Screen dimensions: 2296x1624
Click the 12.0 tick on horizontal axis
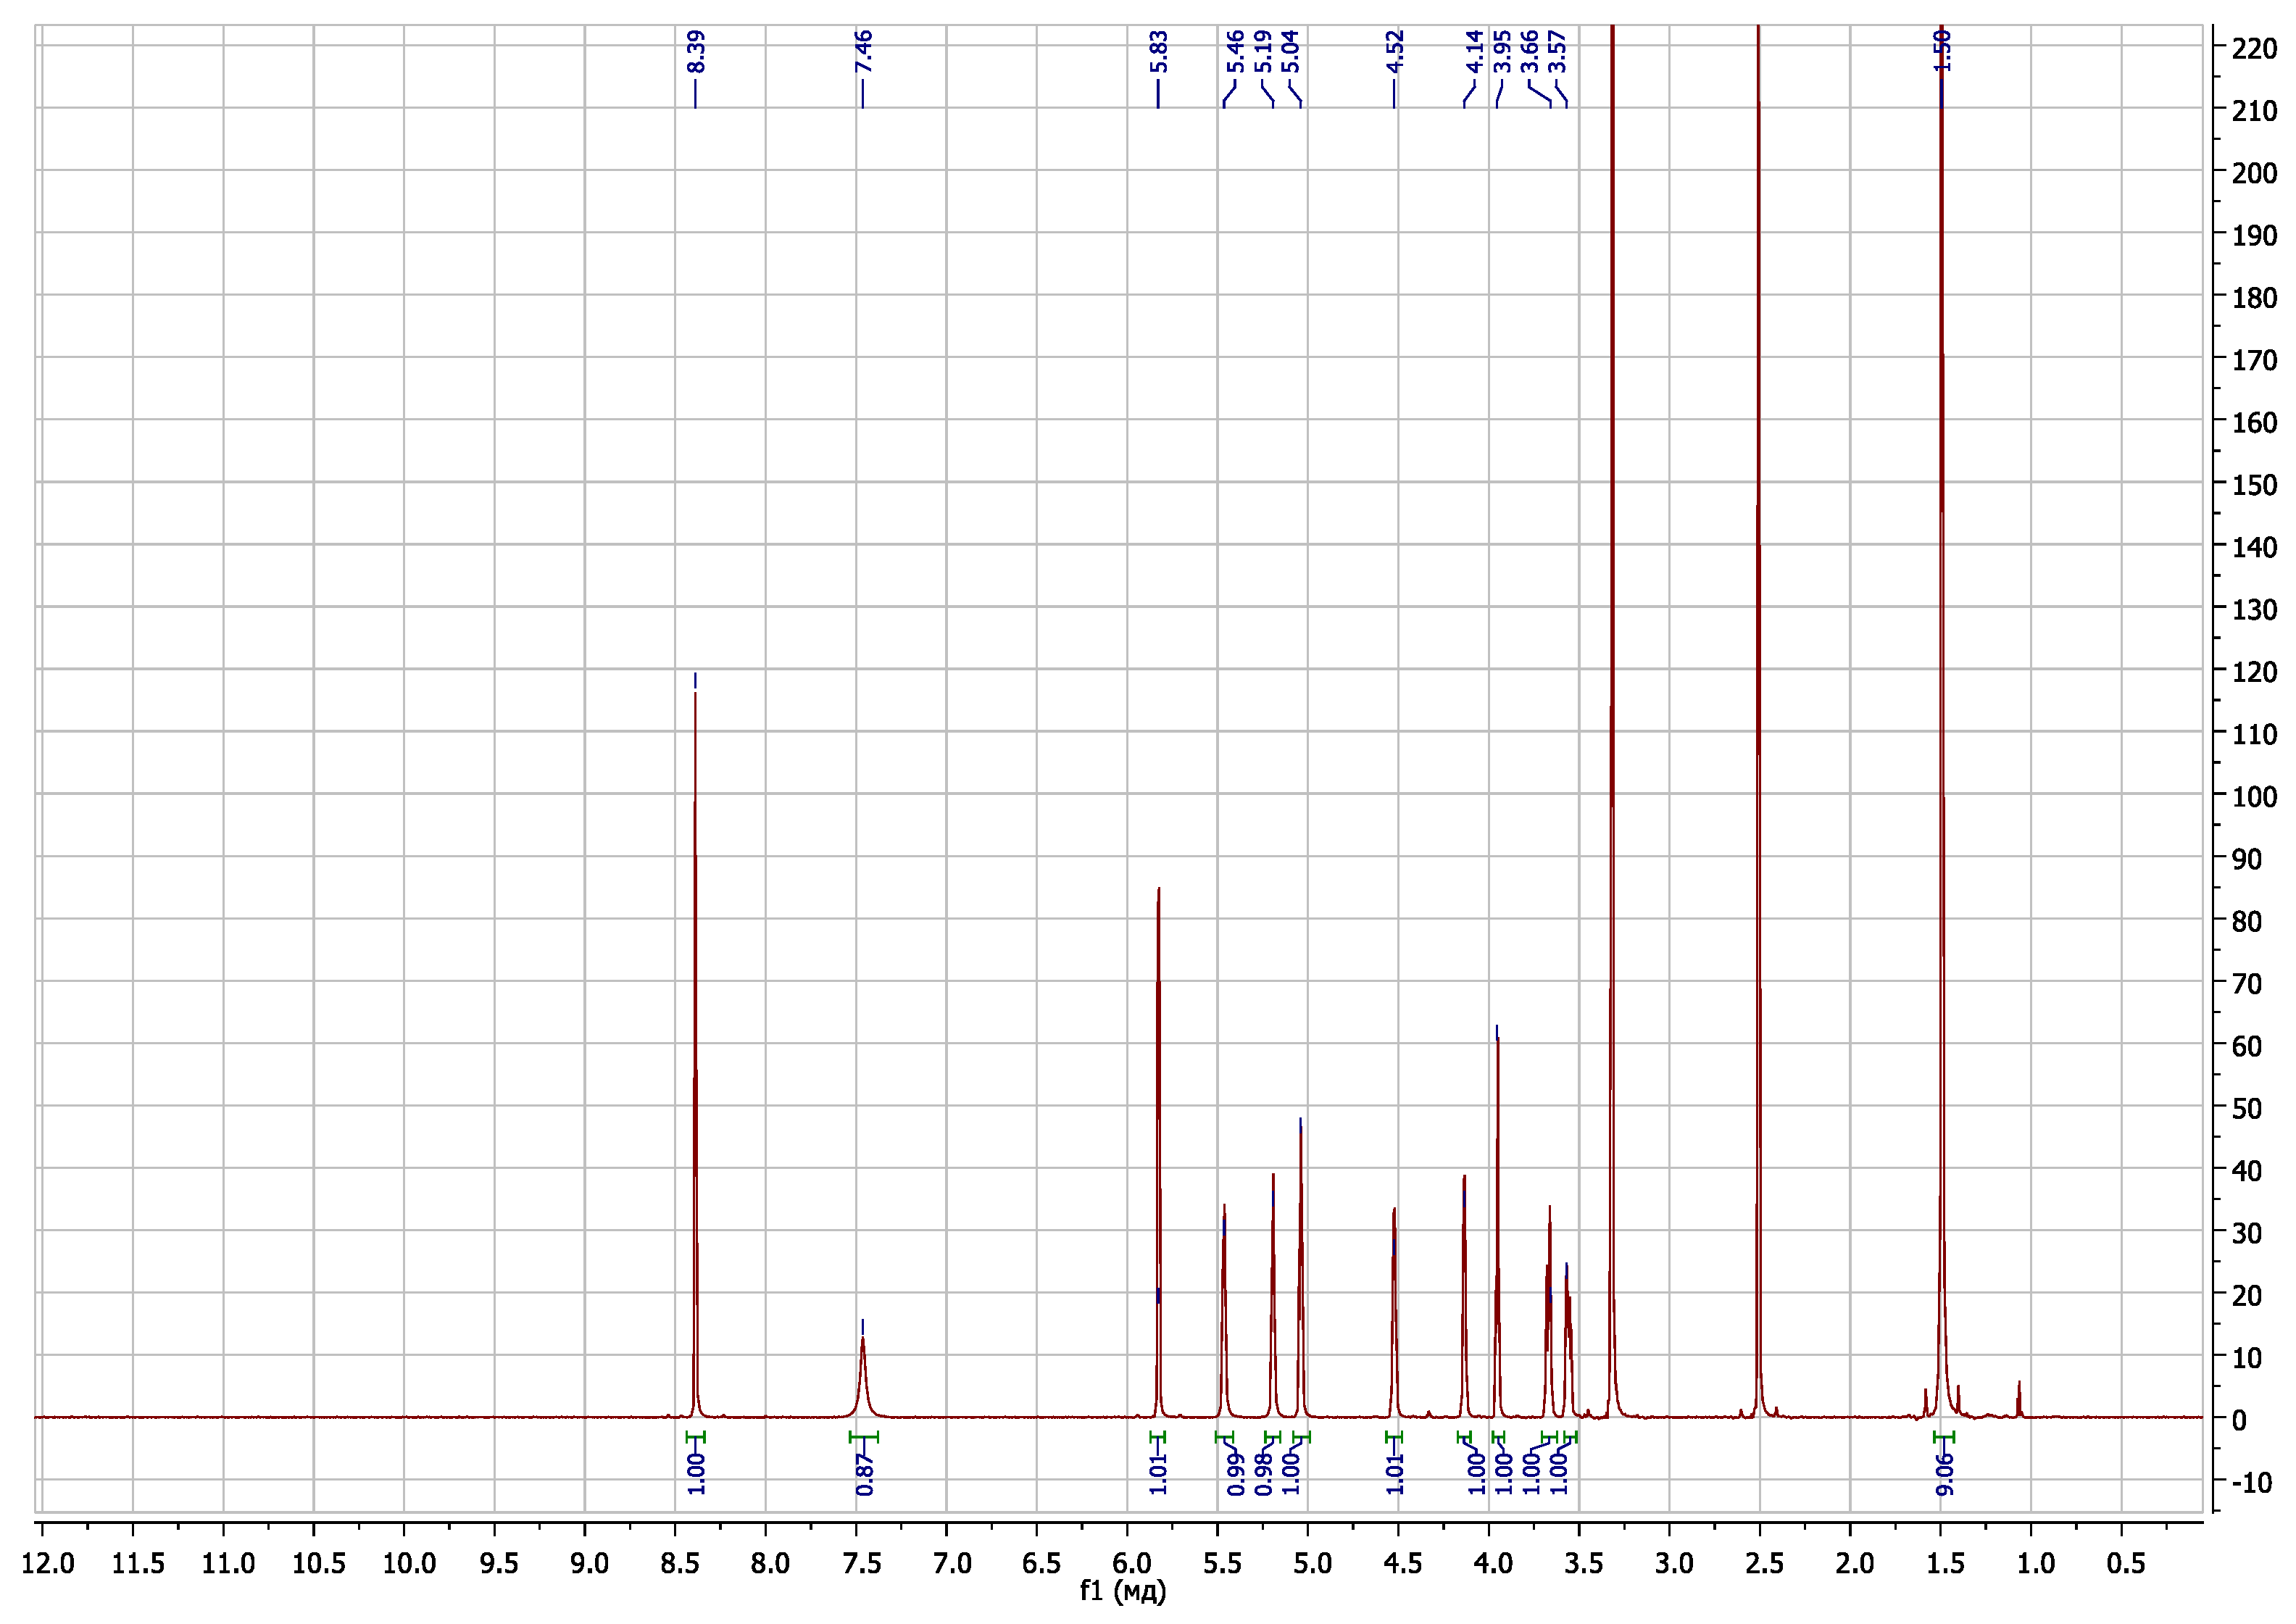(x=48, y=1563)
